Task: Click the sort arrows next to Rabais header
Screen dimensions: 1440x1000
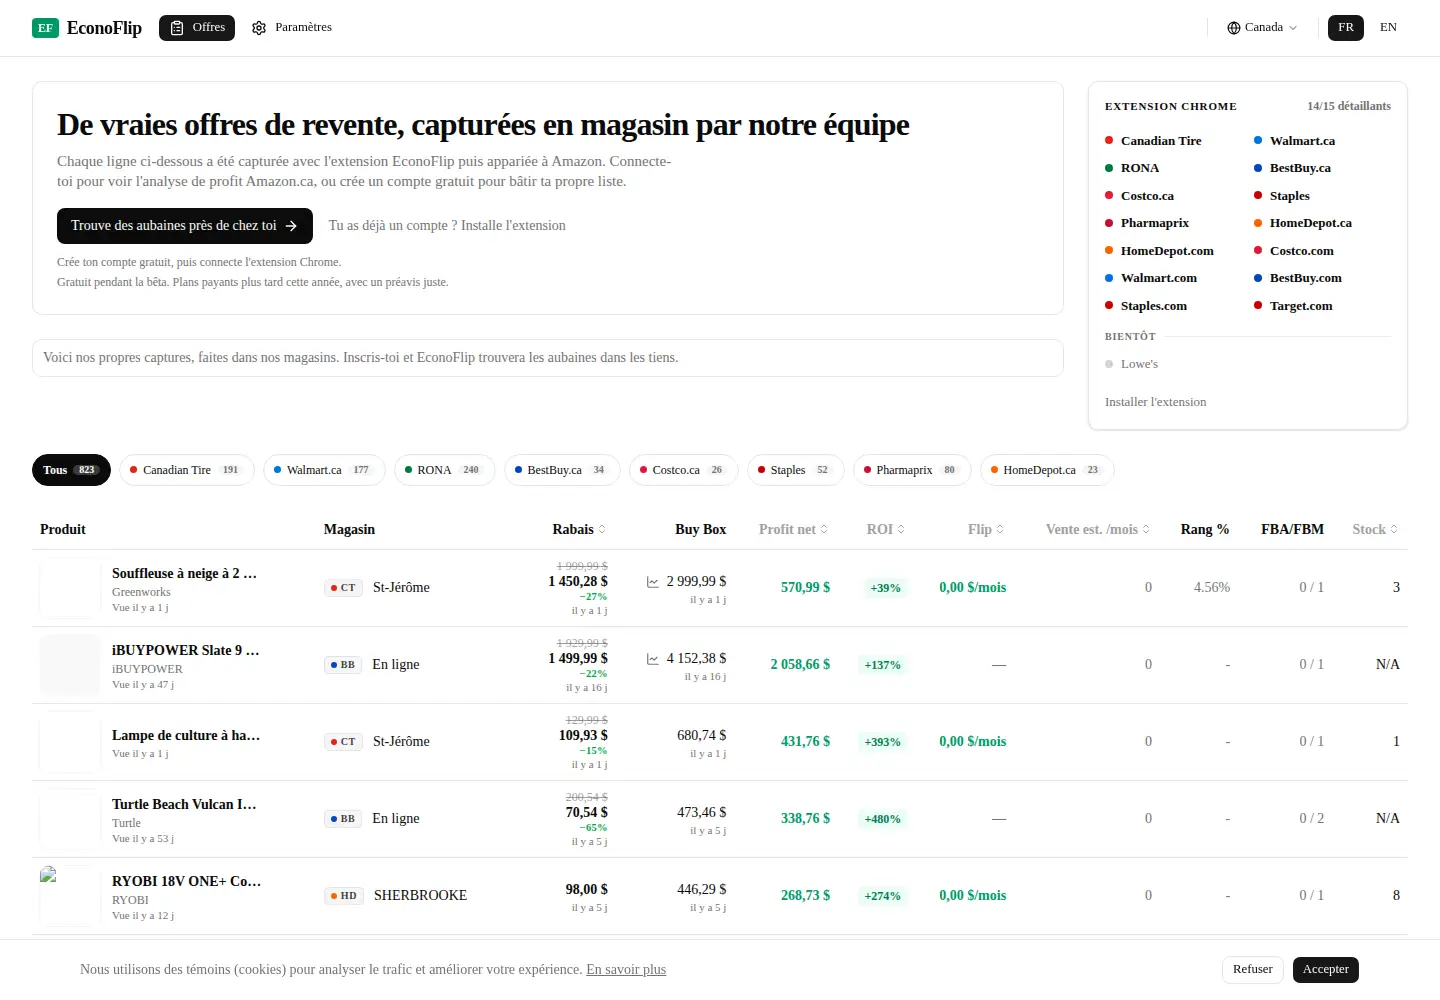Action: 602,529
